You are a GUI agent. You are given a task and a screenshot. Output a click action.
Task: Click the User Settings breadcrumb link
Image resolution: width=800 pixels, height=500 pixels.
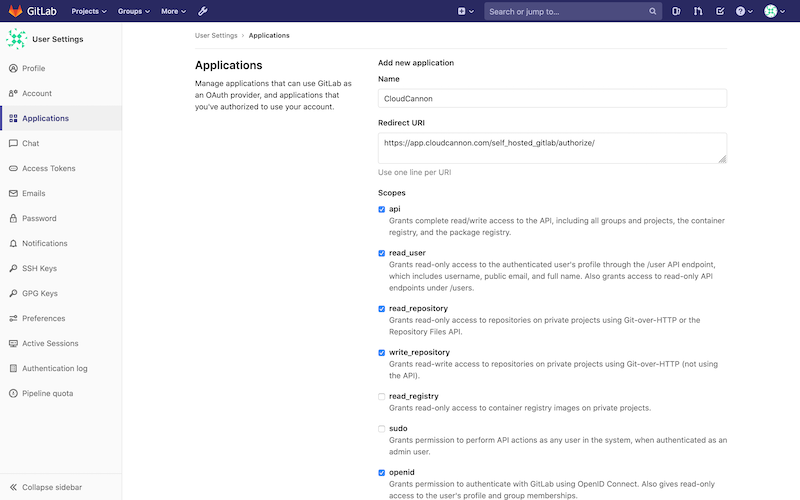click(216, 35)
